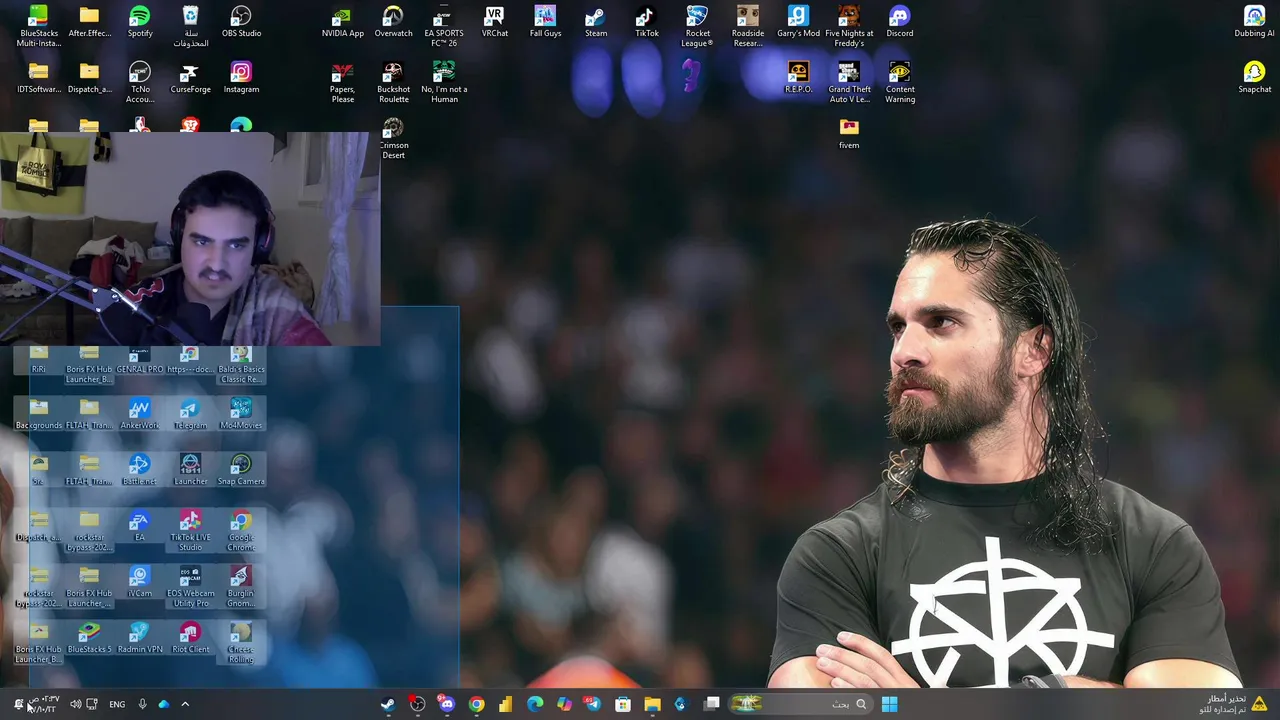The image size is (1280, 720).
Task: Open Microsoft Edge from the taskbar
Action: click(535, 704)
